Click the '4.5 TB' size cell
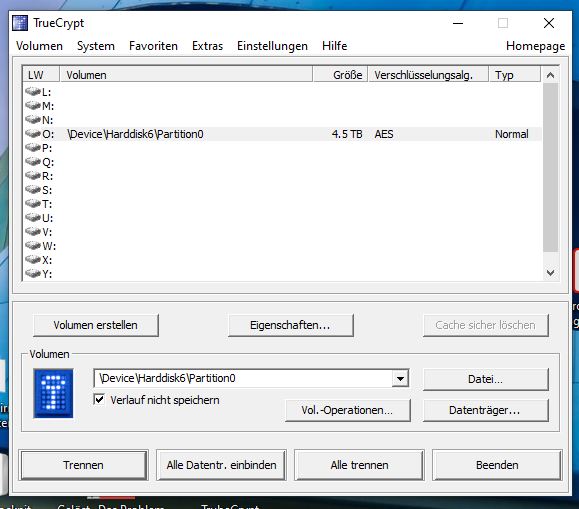This screenshot has height=509, width=579. point(347,134)
